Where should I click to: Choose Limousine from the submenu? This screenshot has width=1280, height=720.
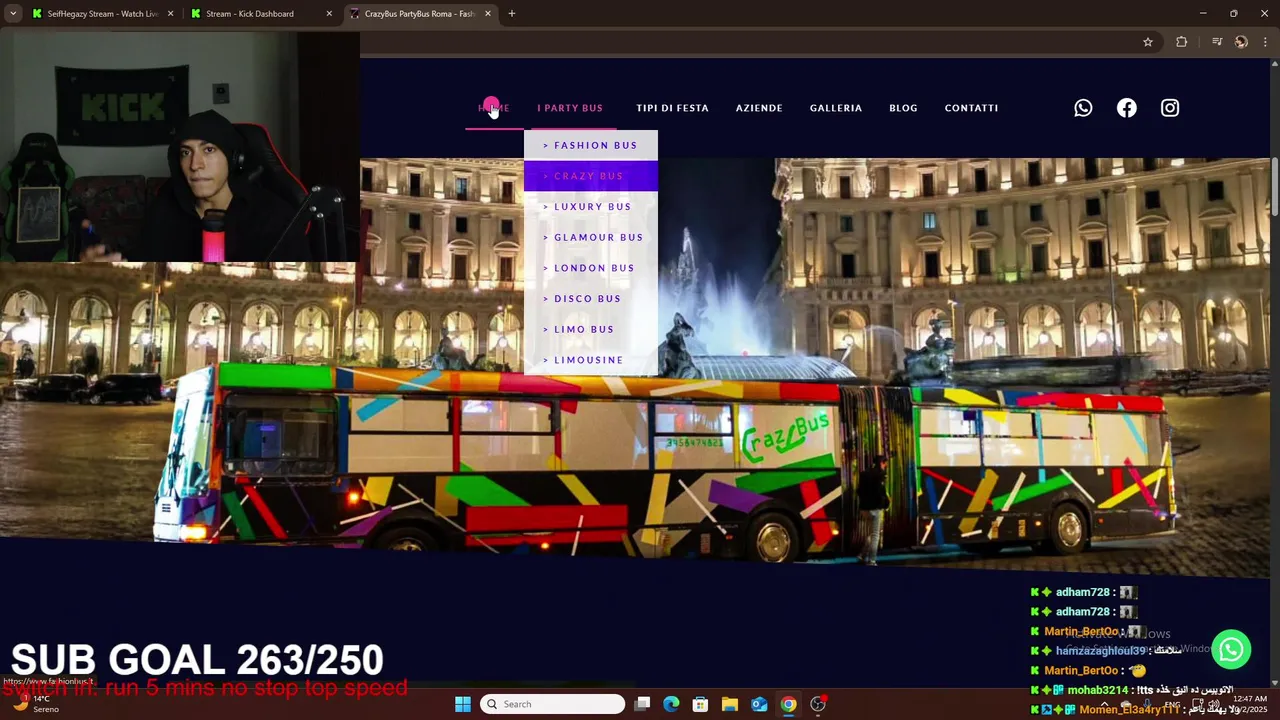(591, 360)
